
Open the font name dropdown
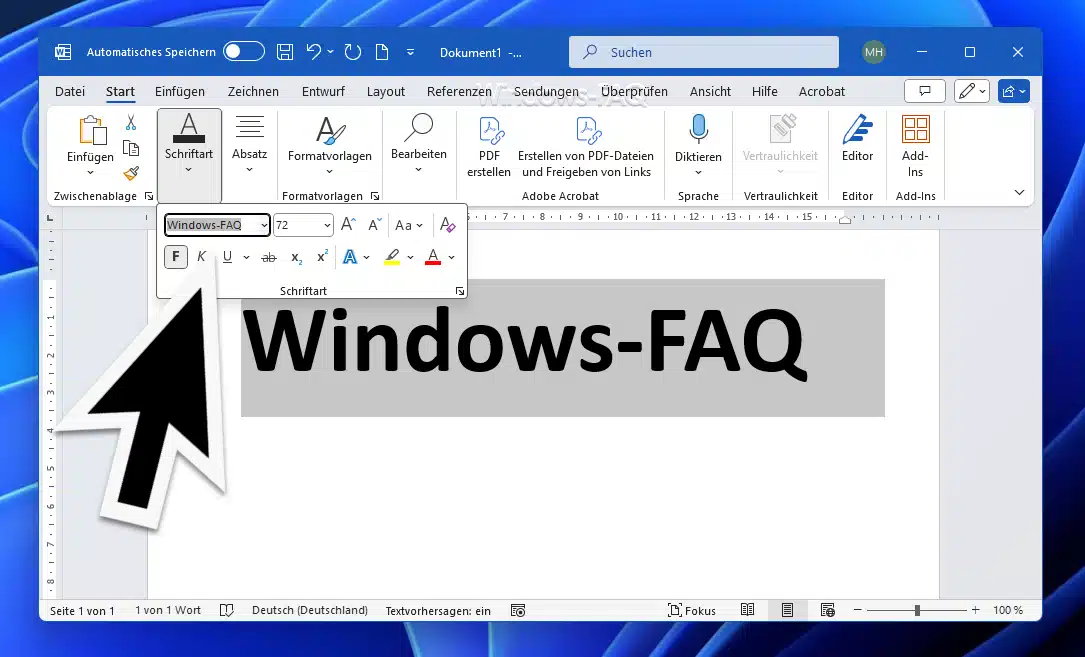coord(264,226)
